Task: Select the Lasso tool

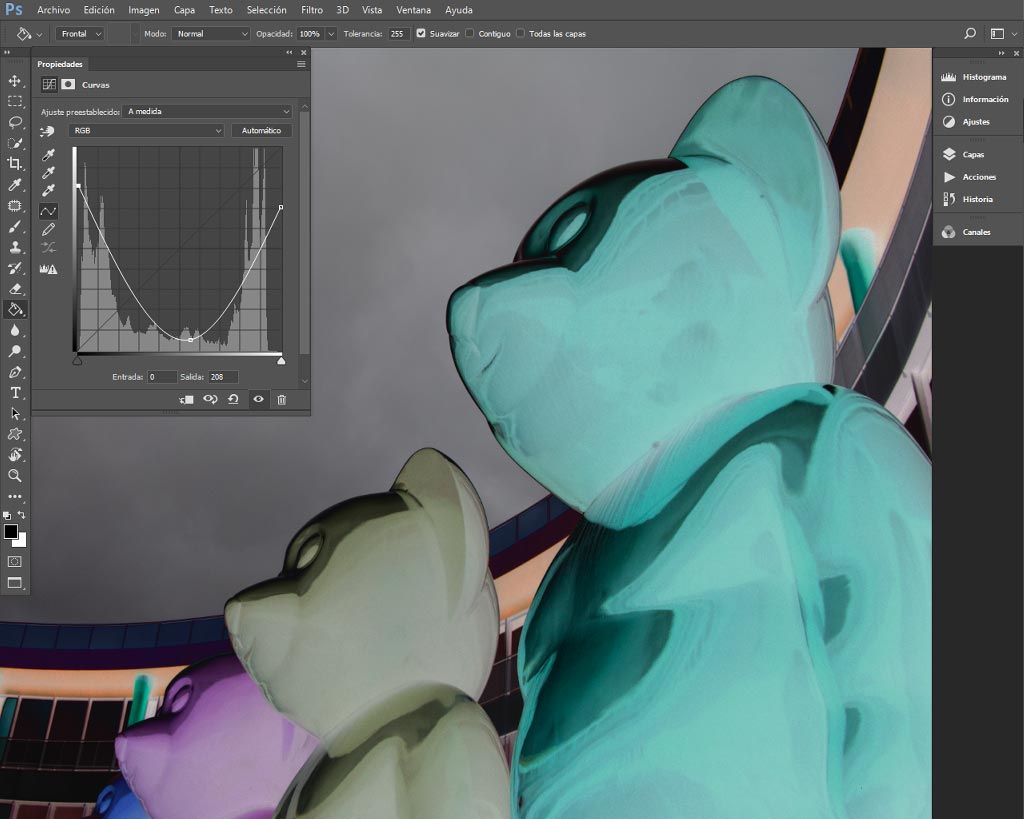Action: coord(14,122)
